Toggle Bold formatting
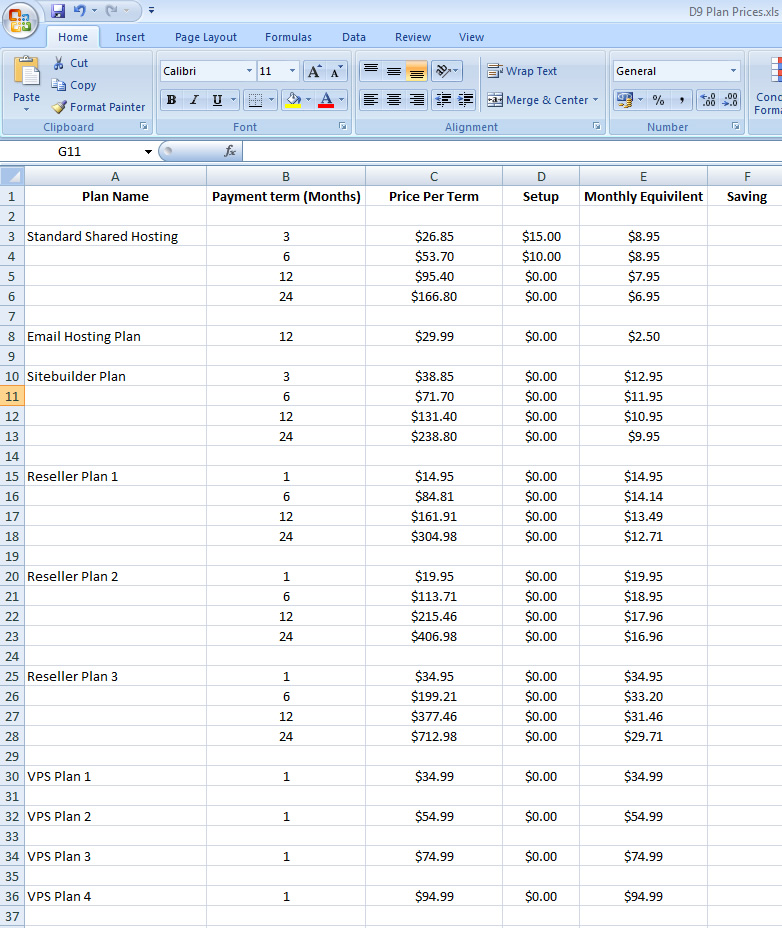The width and height of the screenshot is (782, 928). pos(171,100)
